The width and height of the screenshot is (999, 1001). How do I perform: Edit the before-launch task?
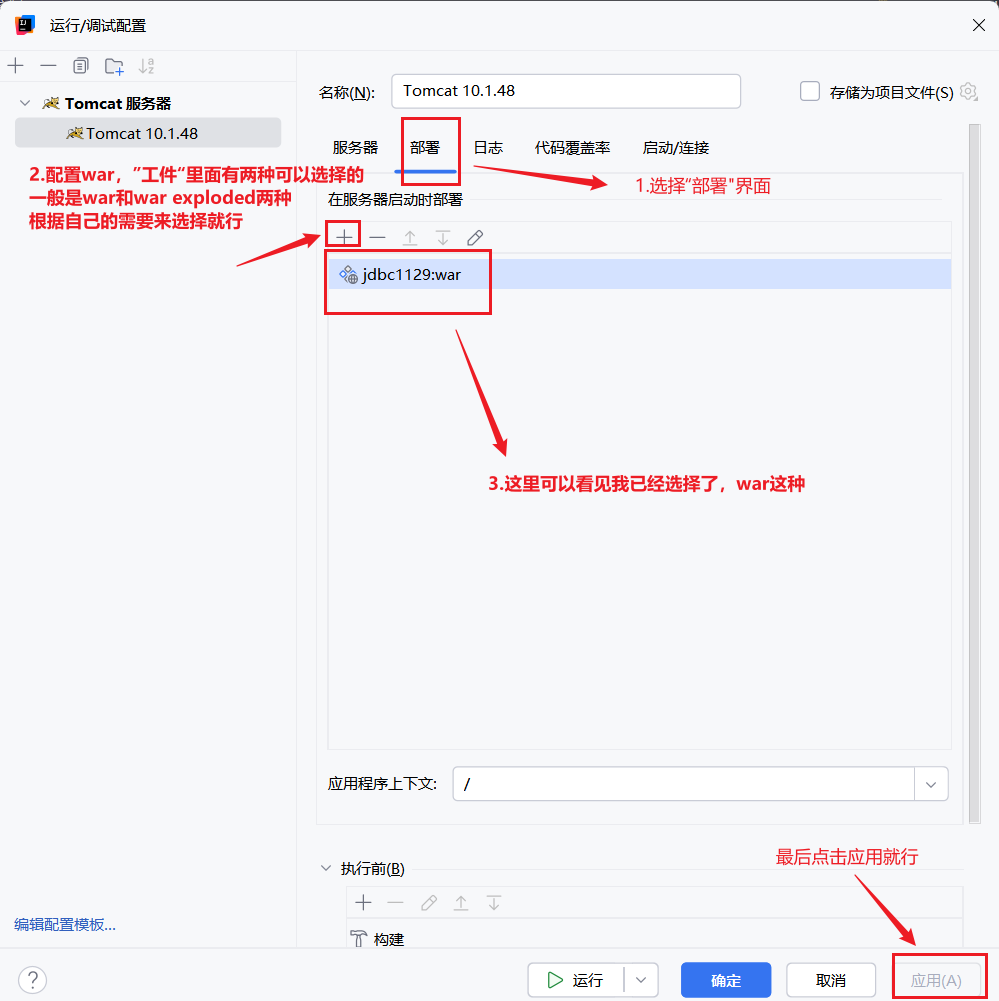429,903
